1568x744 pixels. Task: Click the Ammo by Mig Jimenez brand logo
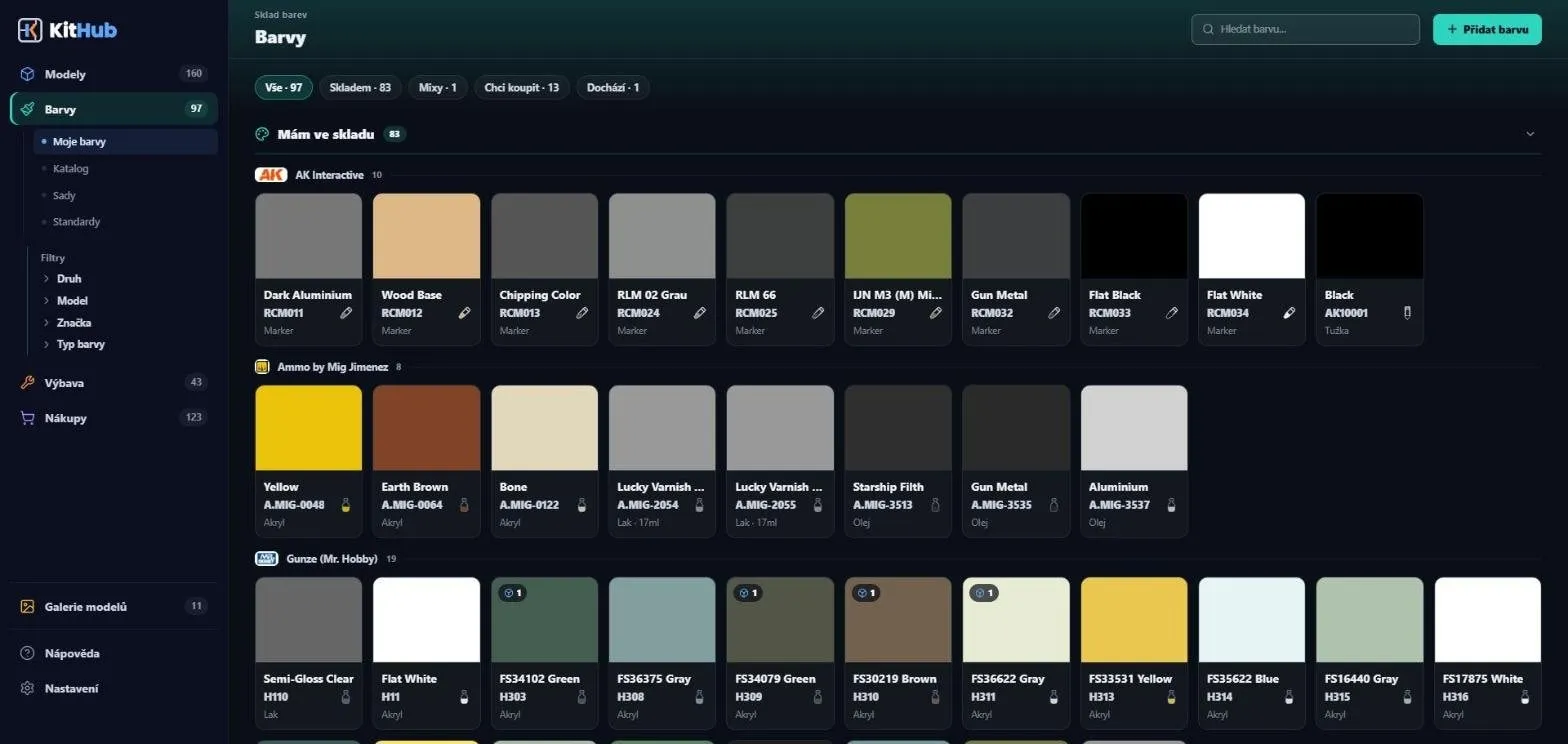coord(262,367)
